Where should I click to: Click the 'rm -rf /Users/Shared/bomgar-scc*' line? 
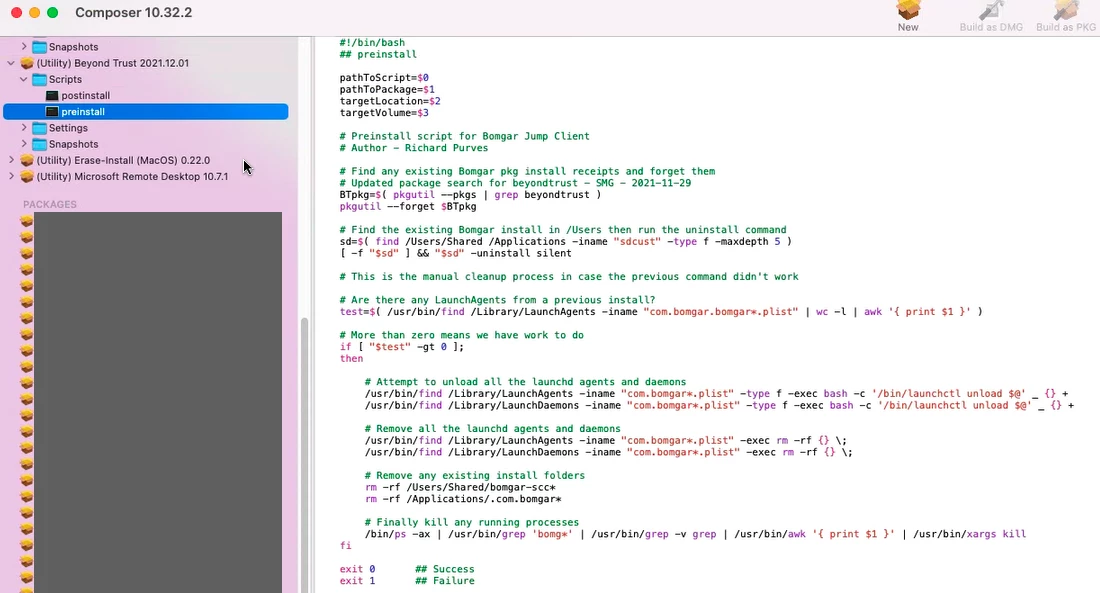[x=460, y=487]
